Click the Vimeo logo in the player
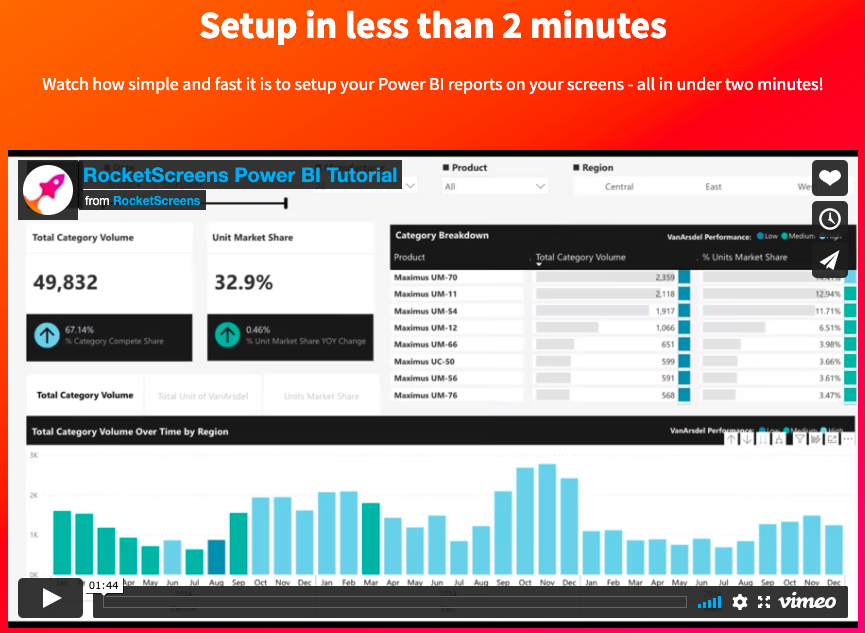865x633 pixels. [807, 602]
